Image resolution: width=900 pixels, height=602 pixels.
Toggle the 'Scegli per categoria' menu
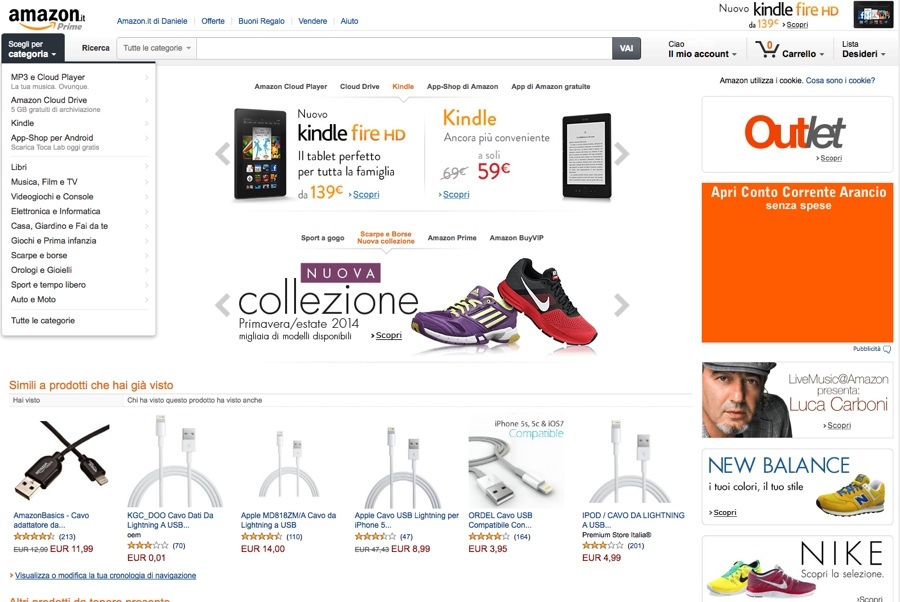[x=32, y=49]
